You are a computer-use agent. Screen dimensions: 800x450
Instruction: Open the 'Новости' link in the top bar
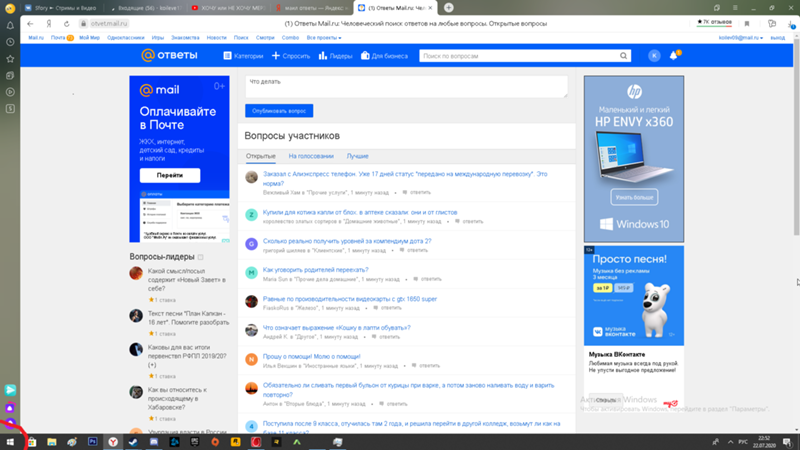click(x=216, y=38)
